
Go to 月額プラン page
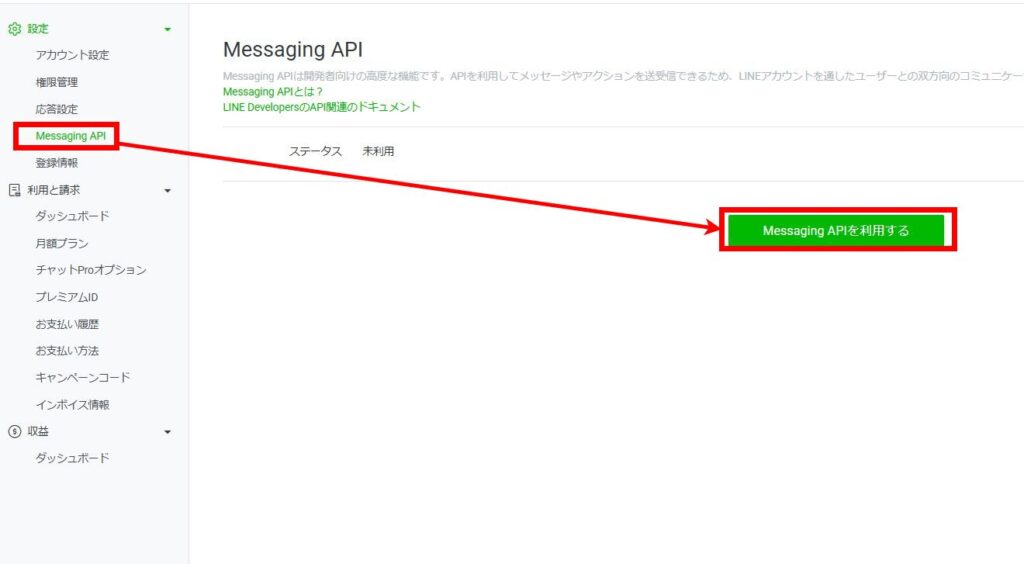tap(62, 243)
